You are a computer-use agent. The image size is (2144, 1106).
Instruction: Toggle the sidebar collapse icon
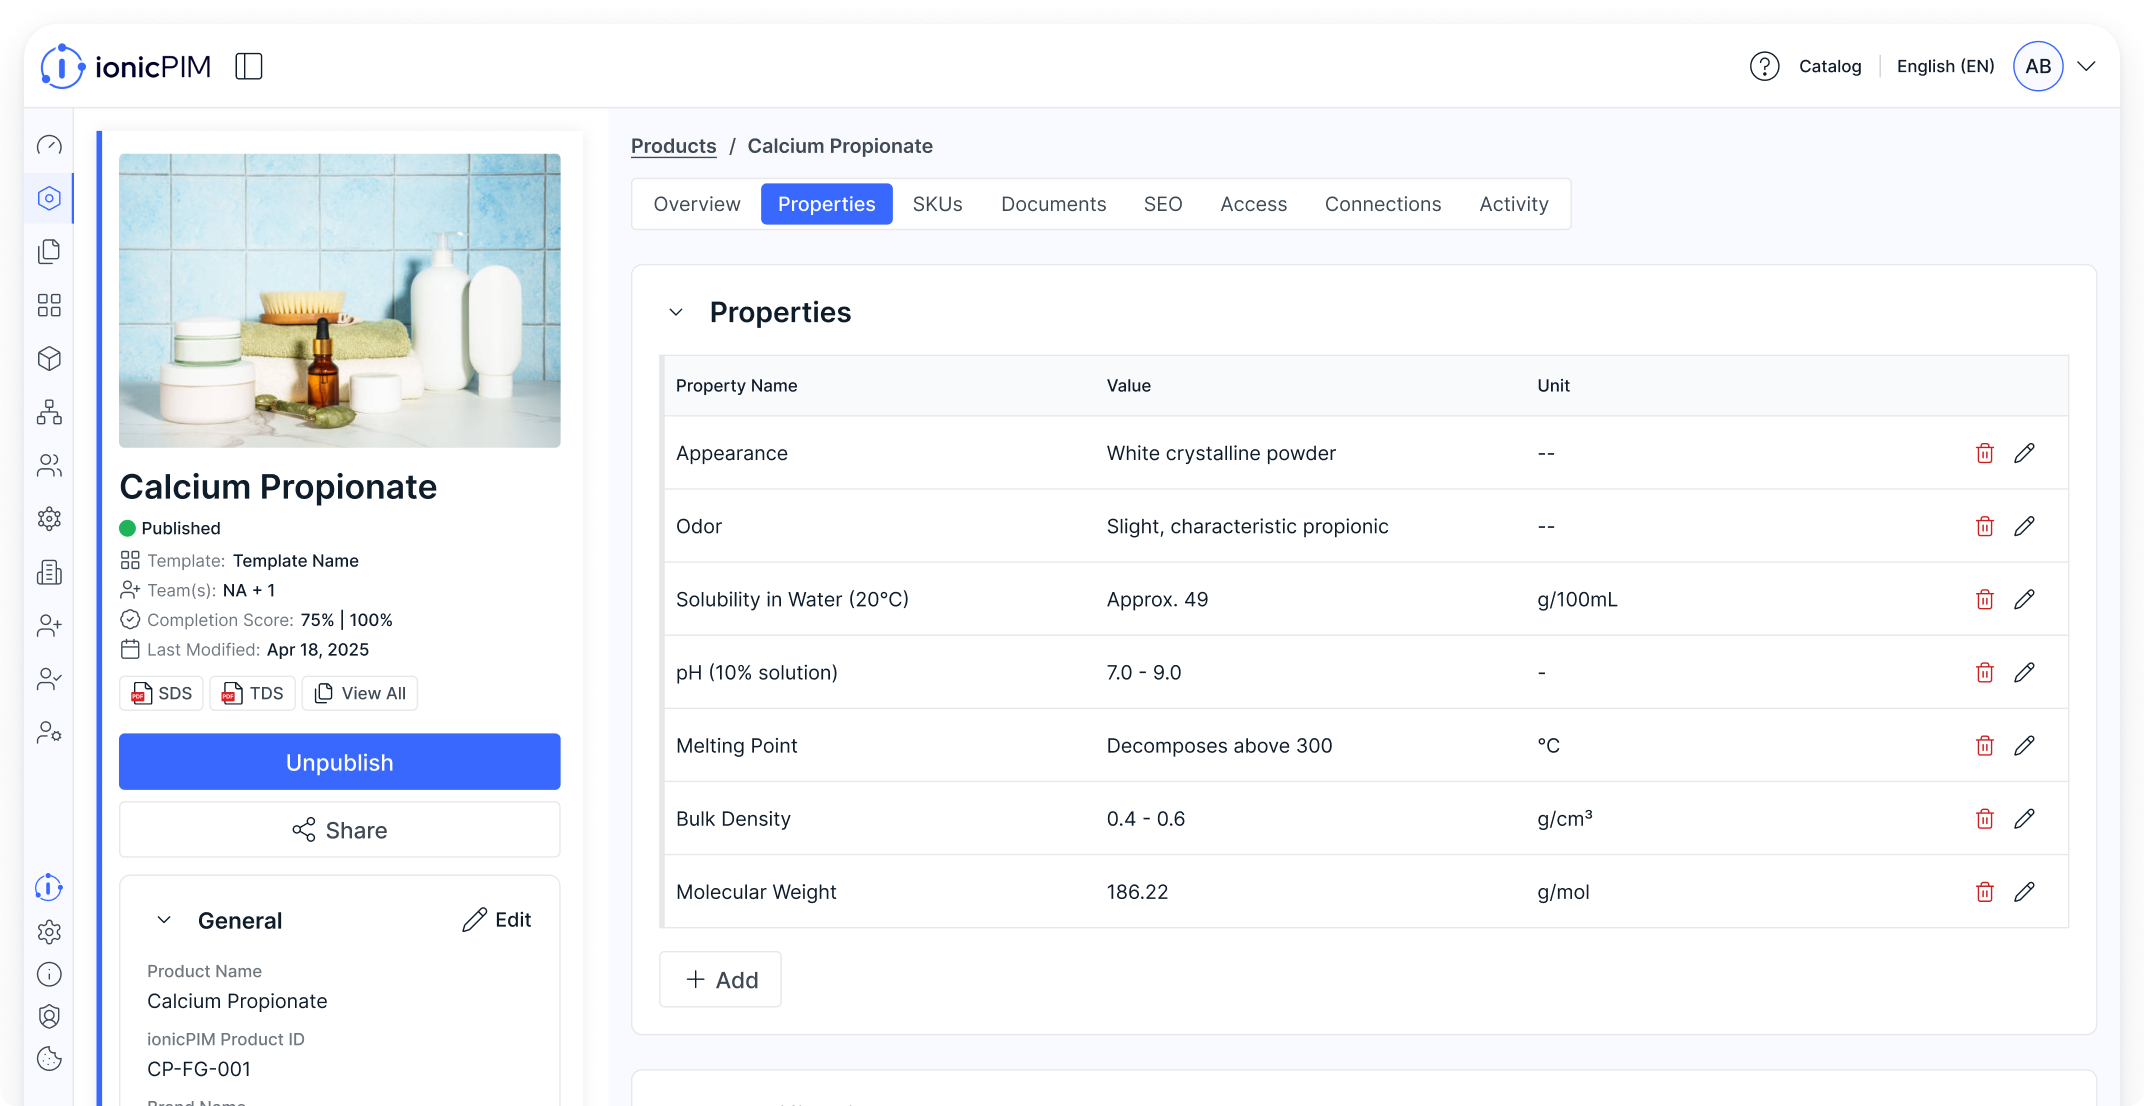[248, 66]
